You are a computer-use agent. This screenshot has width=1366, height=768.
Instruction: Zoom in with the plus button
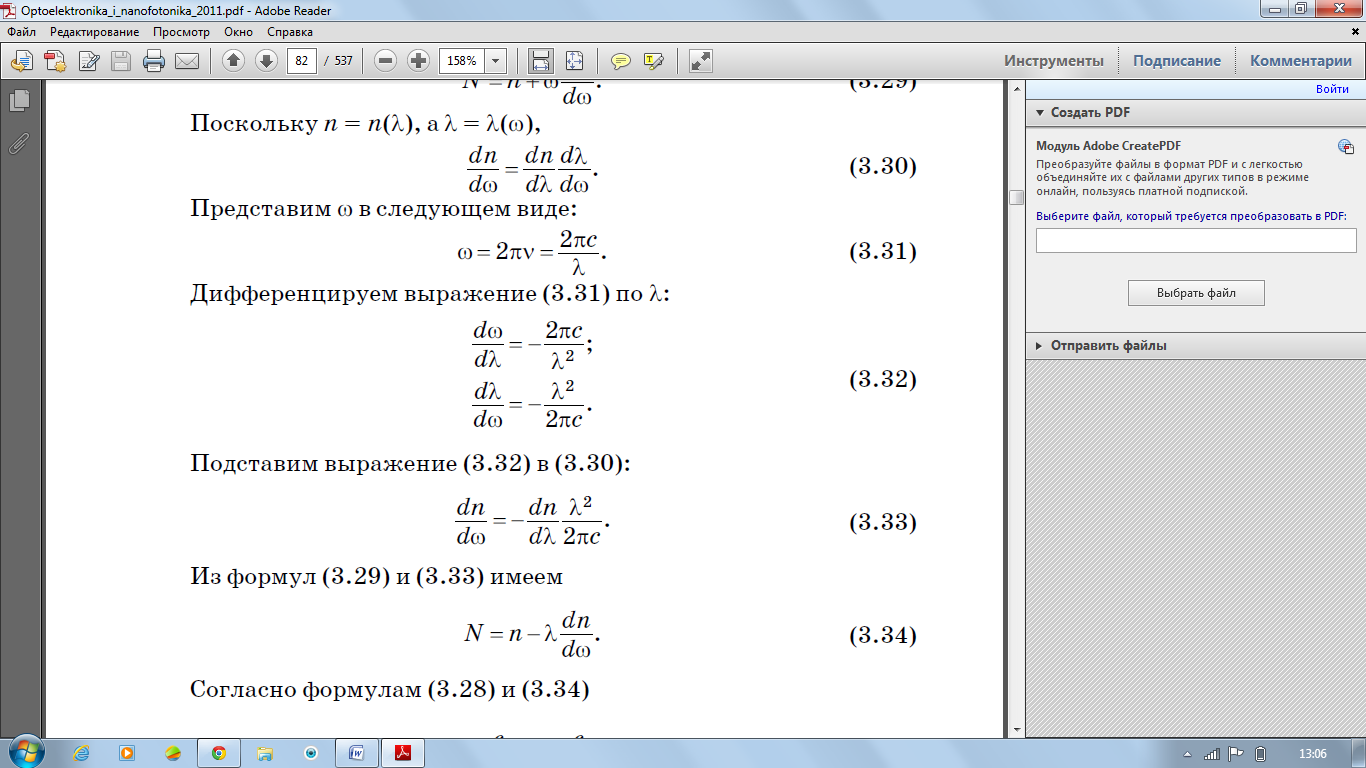tap(419, 61)
